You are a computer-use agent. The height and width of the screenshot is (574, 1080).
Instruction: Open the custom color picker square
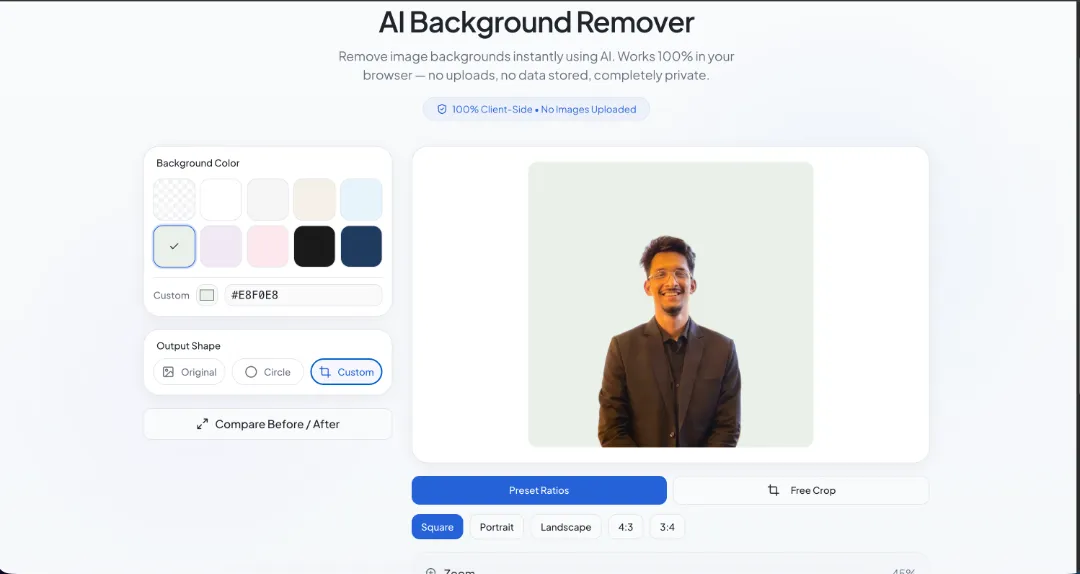click(x=207, y=295)
